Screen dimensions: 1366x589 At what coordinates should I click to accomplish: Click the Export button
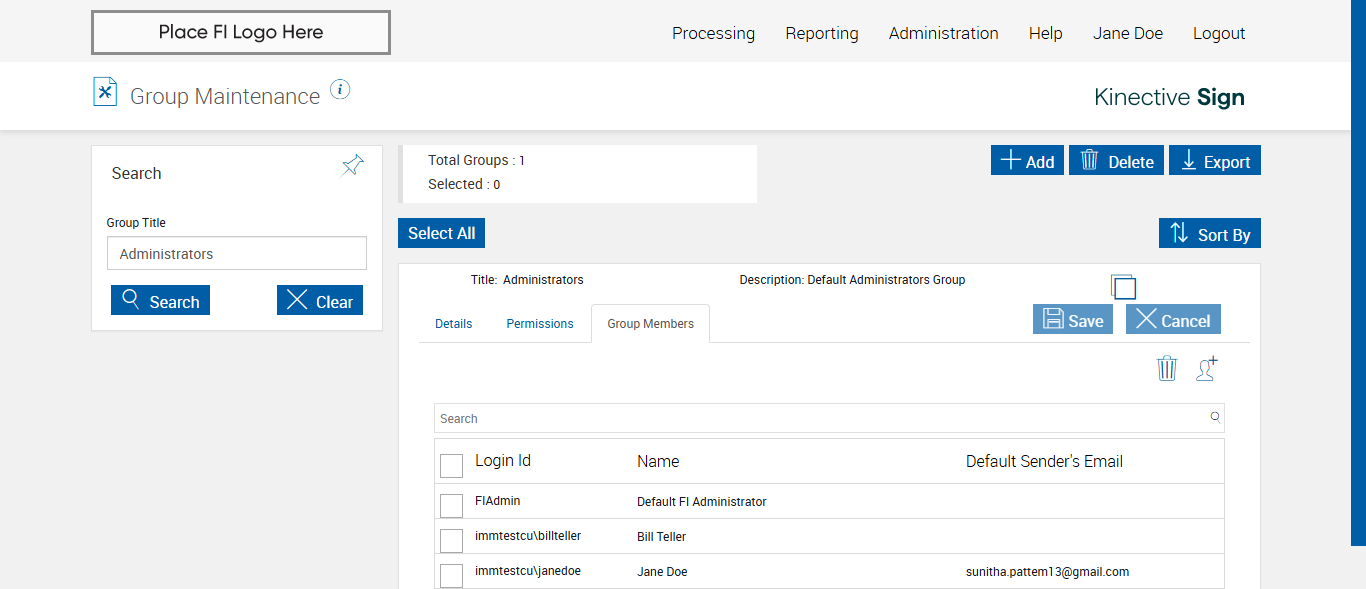[1216, 161]
